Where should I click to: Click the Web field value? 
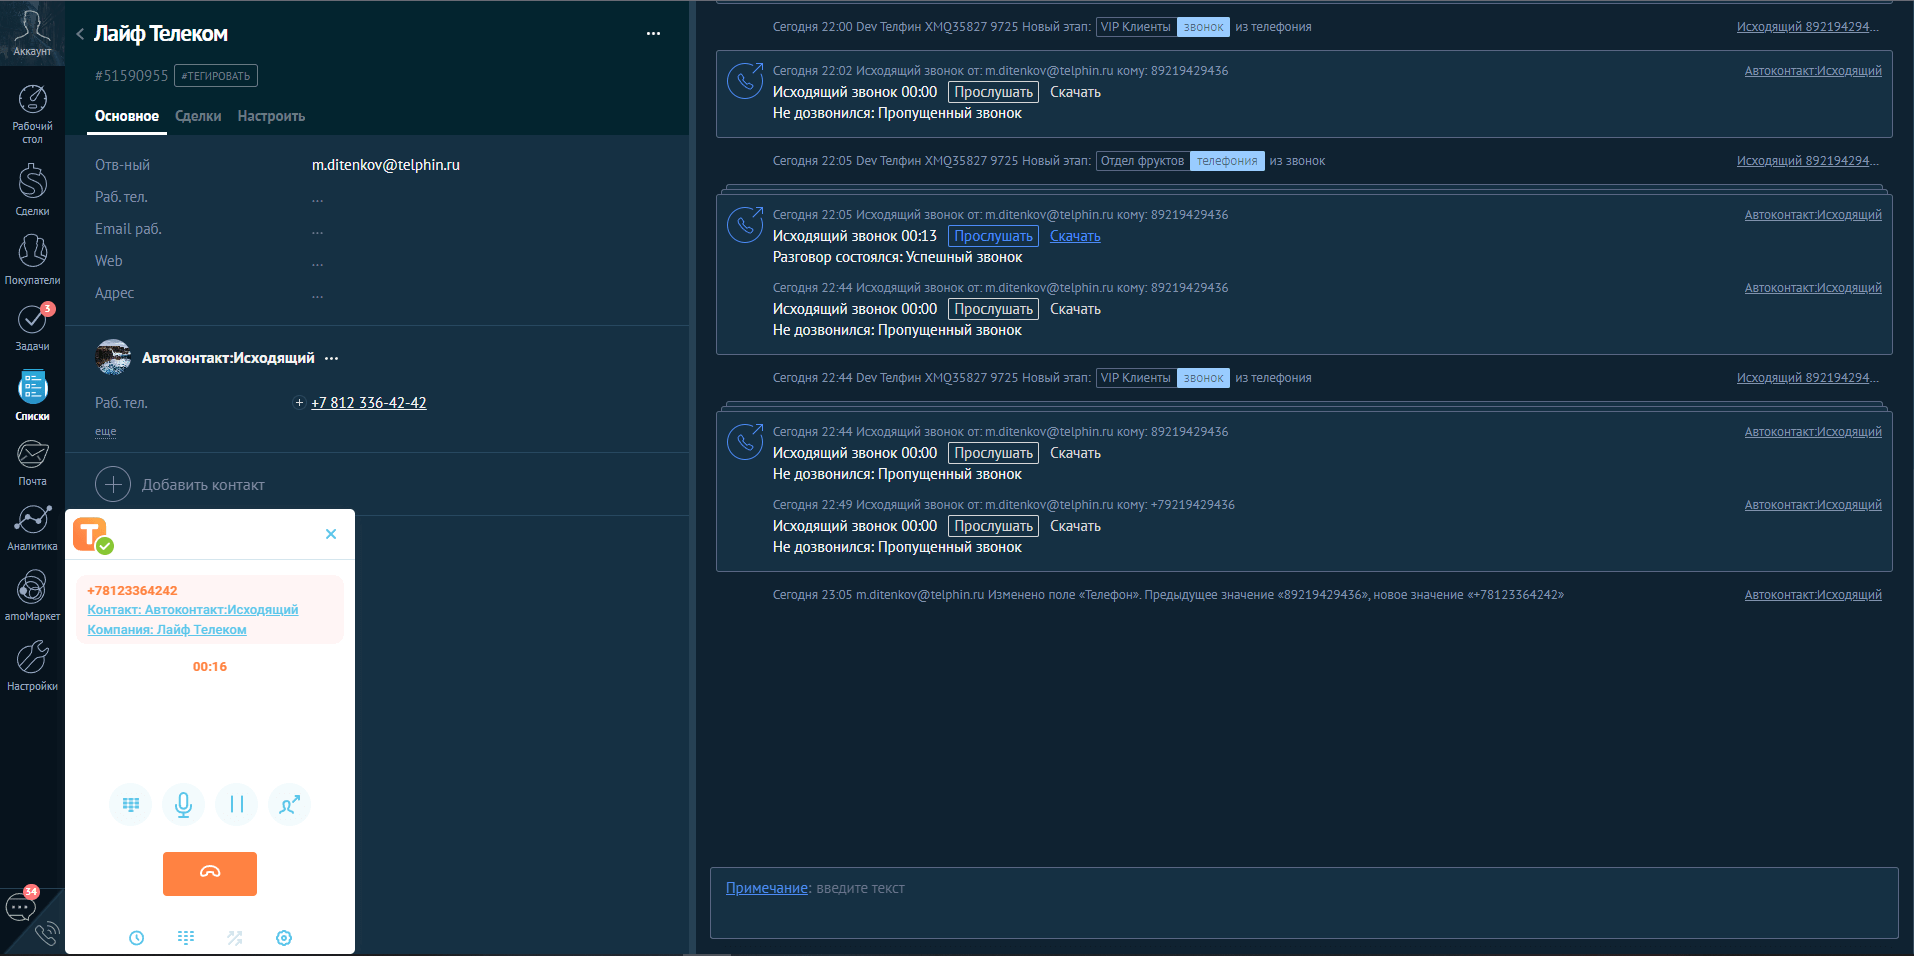coord(317,262)
